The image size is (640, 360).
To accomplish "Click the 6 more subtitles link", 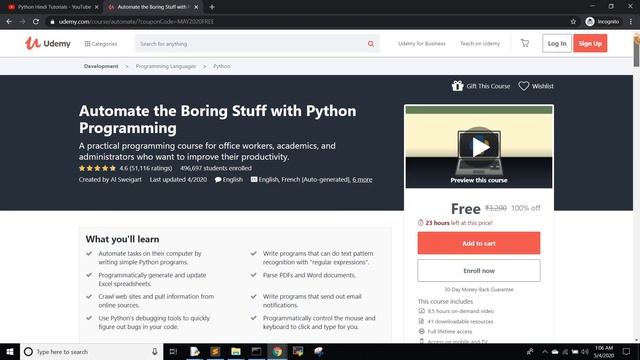I will coord(362,180).
